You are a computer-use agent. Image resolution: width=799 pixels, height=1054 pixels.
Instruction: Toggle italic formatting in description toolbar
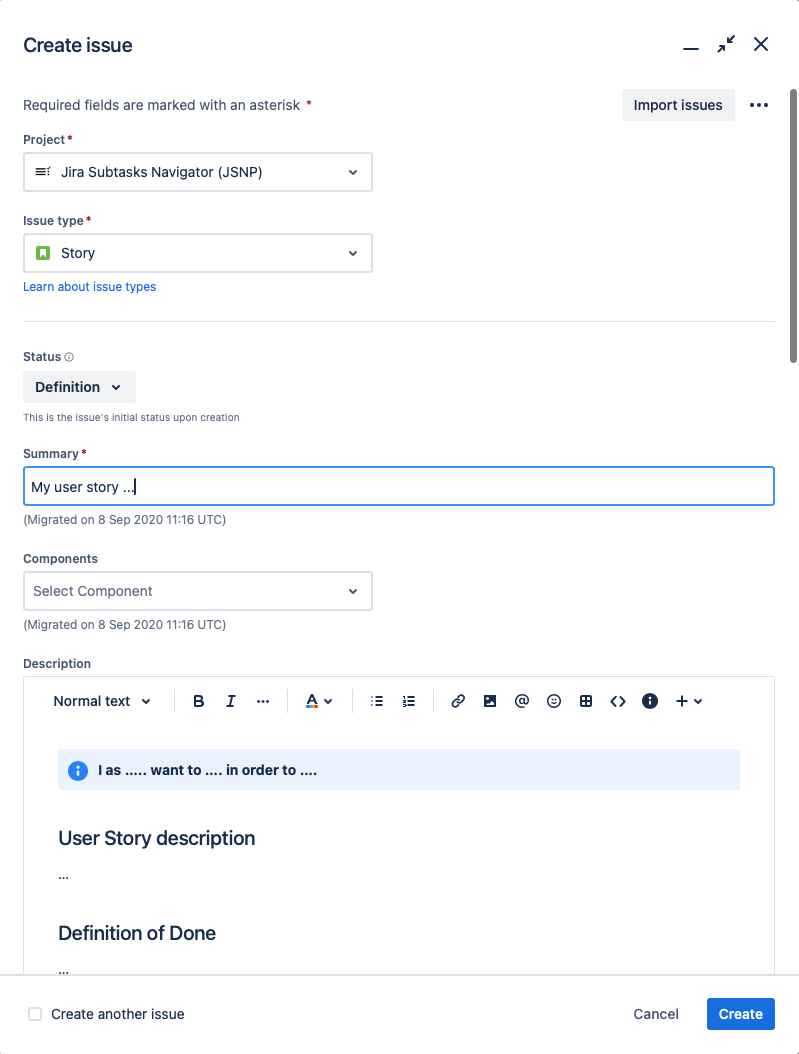click(x=230, y=701)
